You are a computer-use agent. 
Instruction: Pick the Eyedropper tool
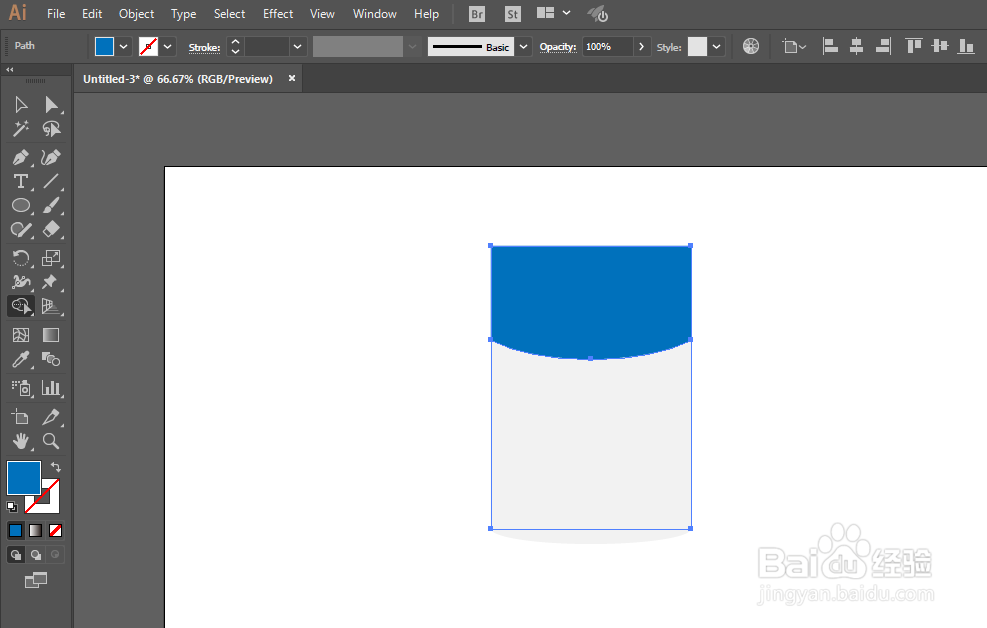(20, 360)
